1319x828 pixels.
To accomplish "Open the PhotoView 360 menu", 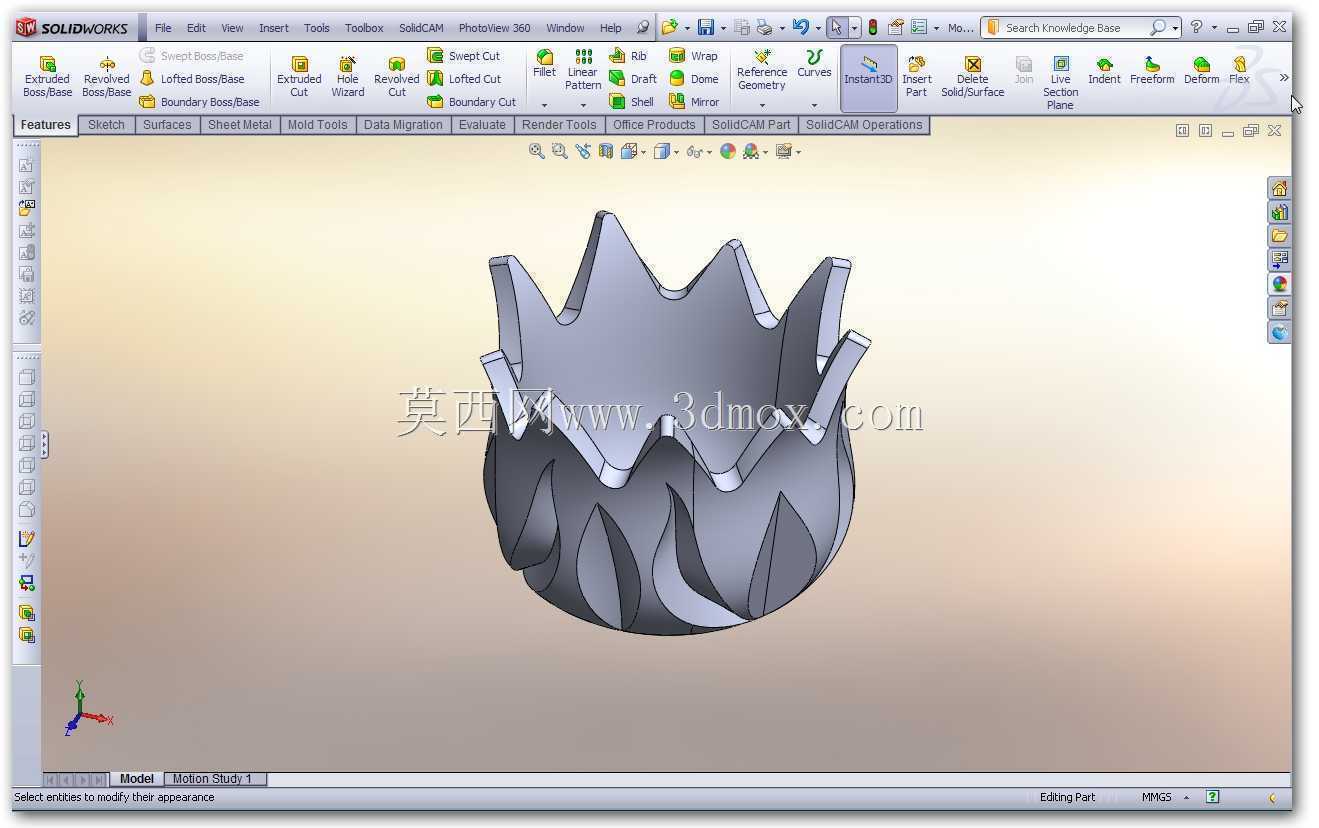I will [494, 28].
